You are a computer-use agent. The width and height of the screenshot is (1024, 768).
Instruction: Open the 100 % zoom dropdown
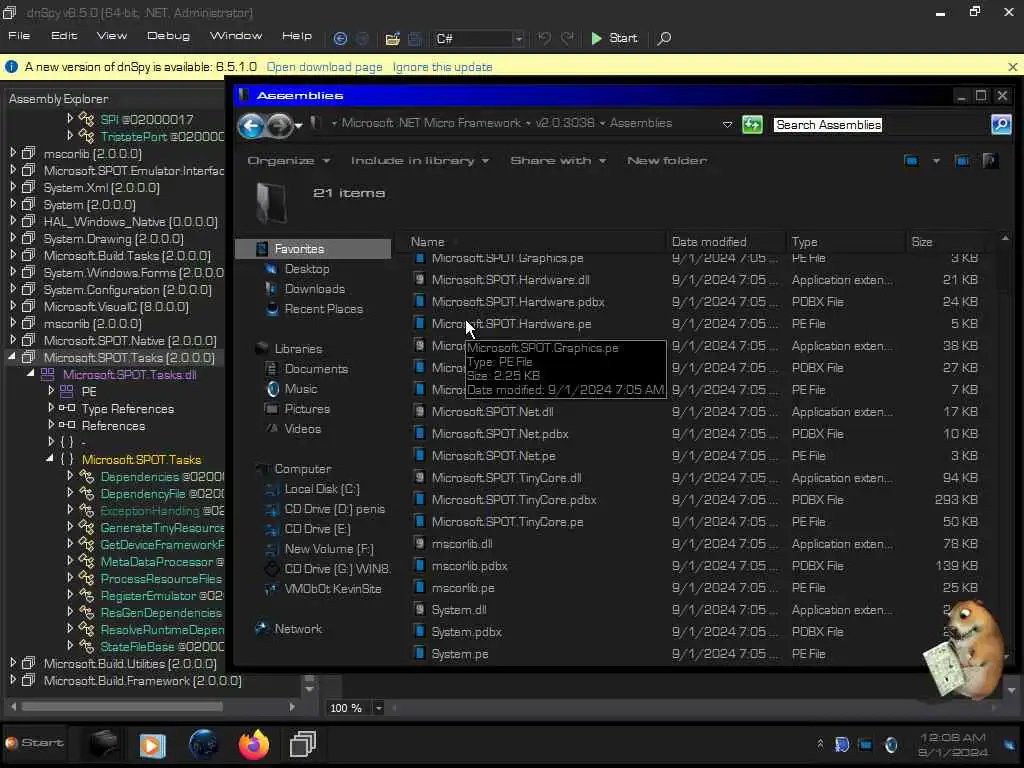pos(378,708)
